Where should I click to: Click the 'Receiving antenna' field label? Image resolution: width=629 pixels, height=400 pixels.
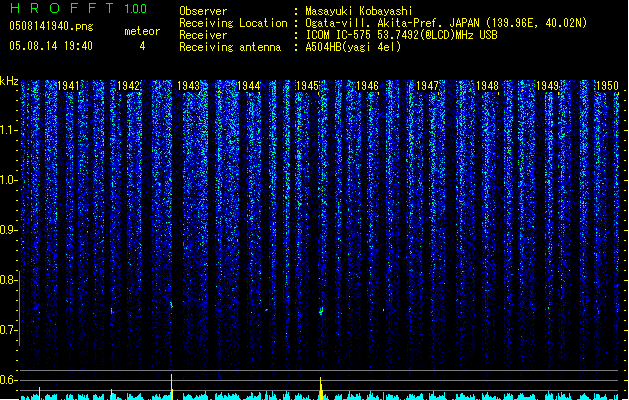point(230,47)
